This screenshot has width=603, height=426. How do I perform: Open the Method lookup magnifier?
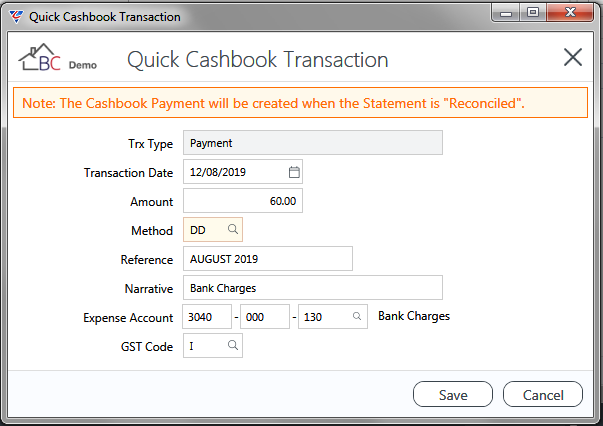coord(233,229)
